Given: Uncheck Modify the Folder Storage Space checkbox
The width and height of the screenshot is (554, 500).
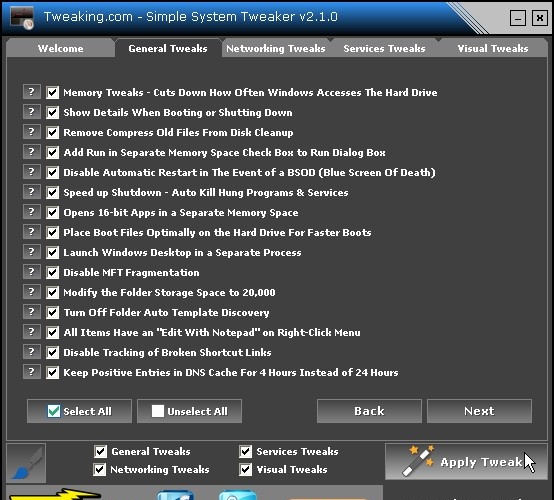Looking at the screenshot, I should coord(53,293).
